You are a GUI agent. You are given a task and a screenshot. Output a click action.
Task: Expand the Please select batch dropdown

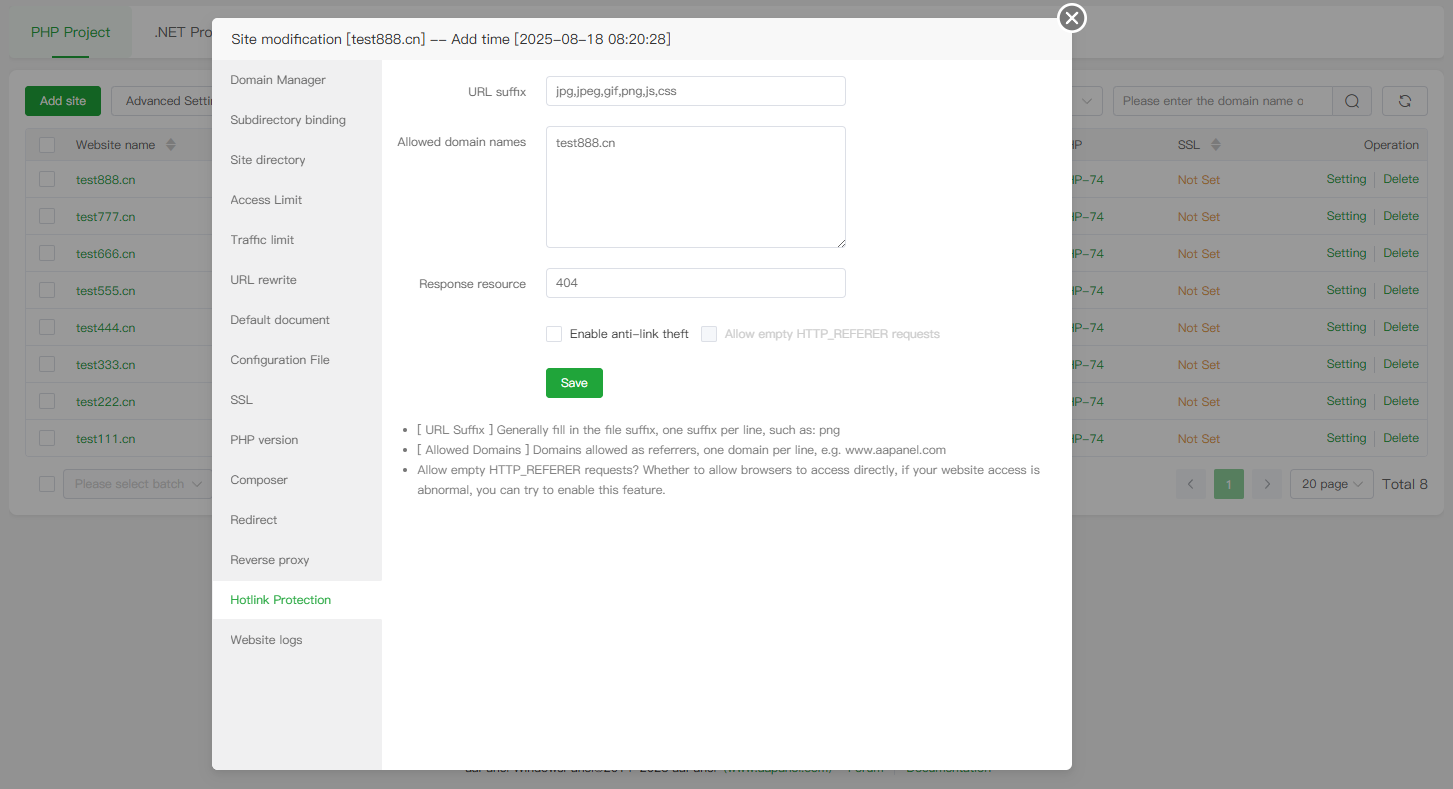(x=137, y=484)
